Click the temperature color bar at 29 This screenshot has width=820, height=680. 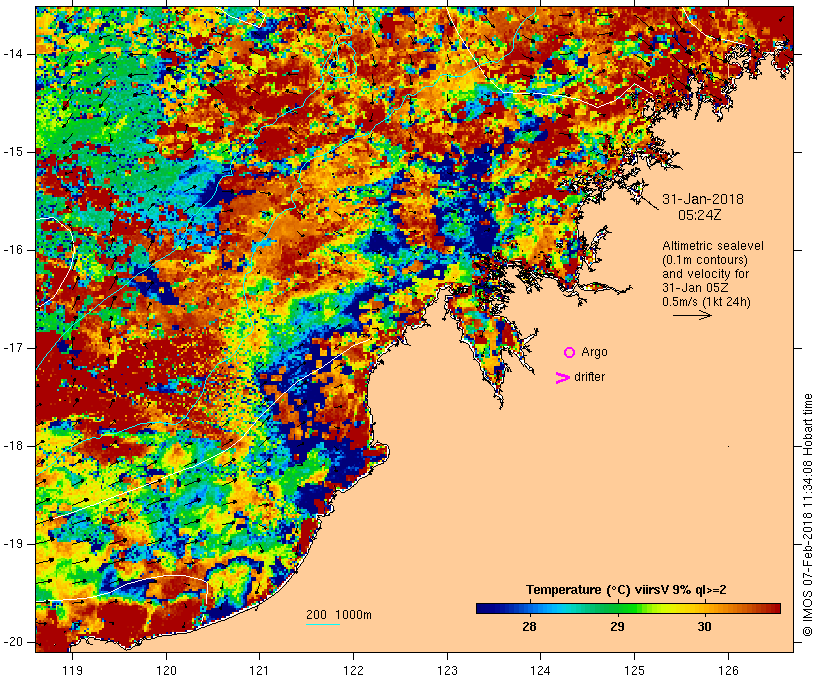point(618,608)
